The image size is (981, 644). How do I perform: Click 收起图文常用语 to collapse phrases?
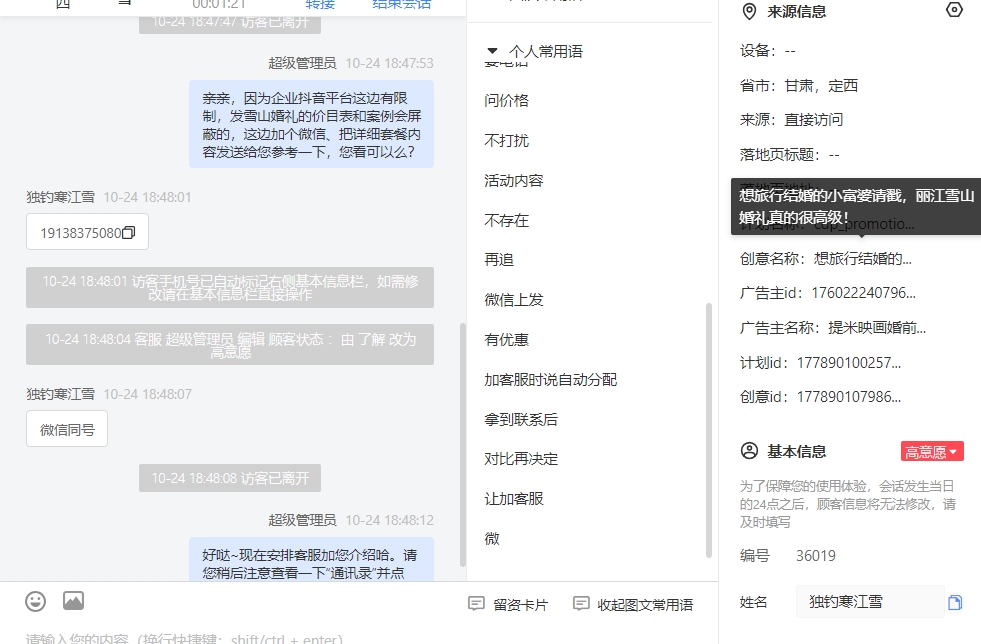coord(633,604)
